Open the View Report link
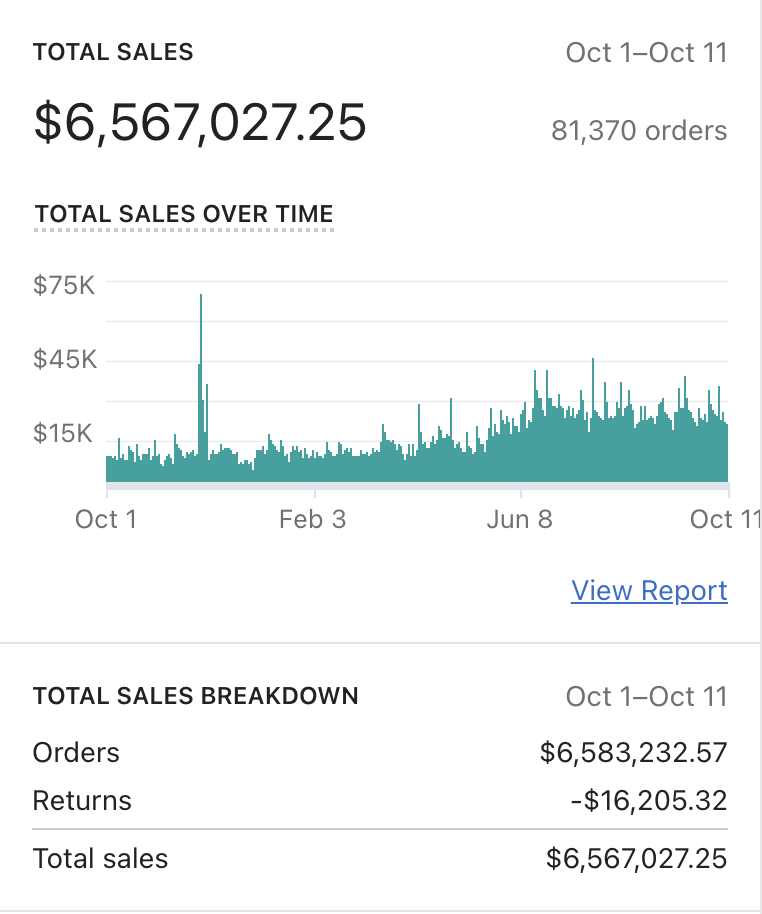The height and width of the screenshot is (914, 762). tap(649, 591)
